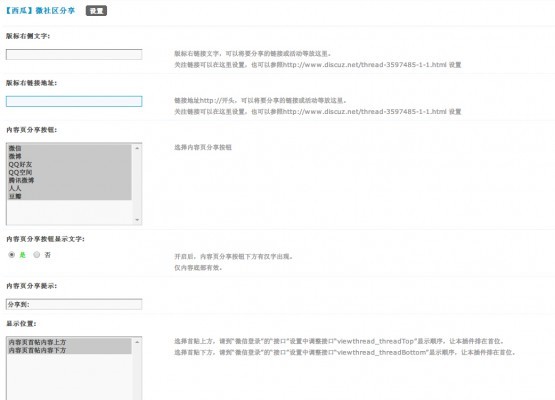Choose 否 radio for showing button text
The height and width of the screenshot is (400, 555).
[37, 255]
